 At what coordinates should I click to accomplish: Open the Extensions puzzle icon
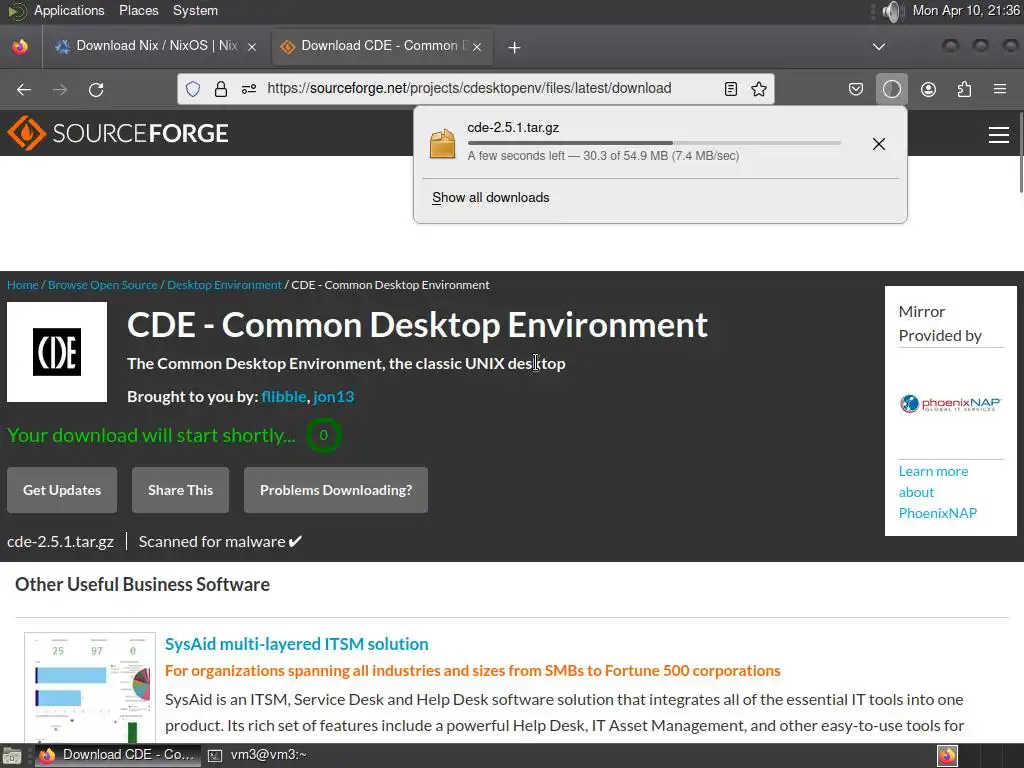point(964,89)
